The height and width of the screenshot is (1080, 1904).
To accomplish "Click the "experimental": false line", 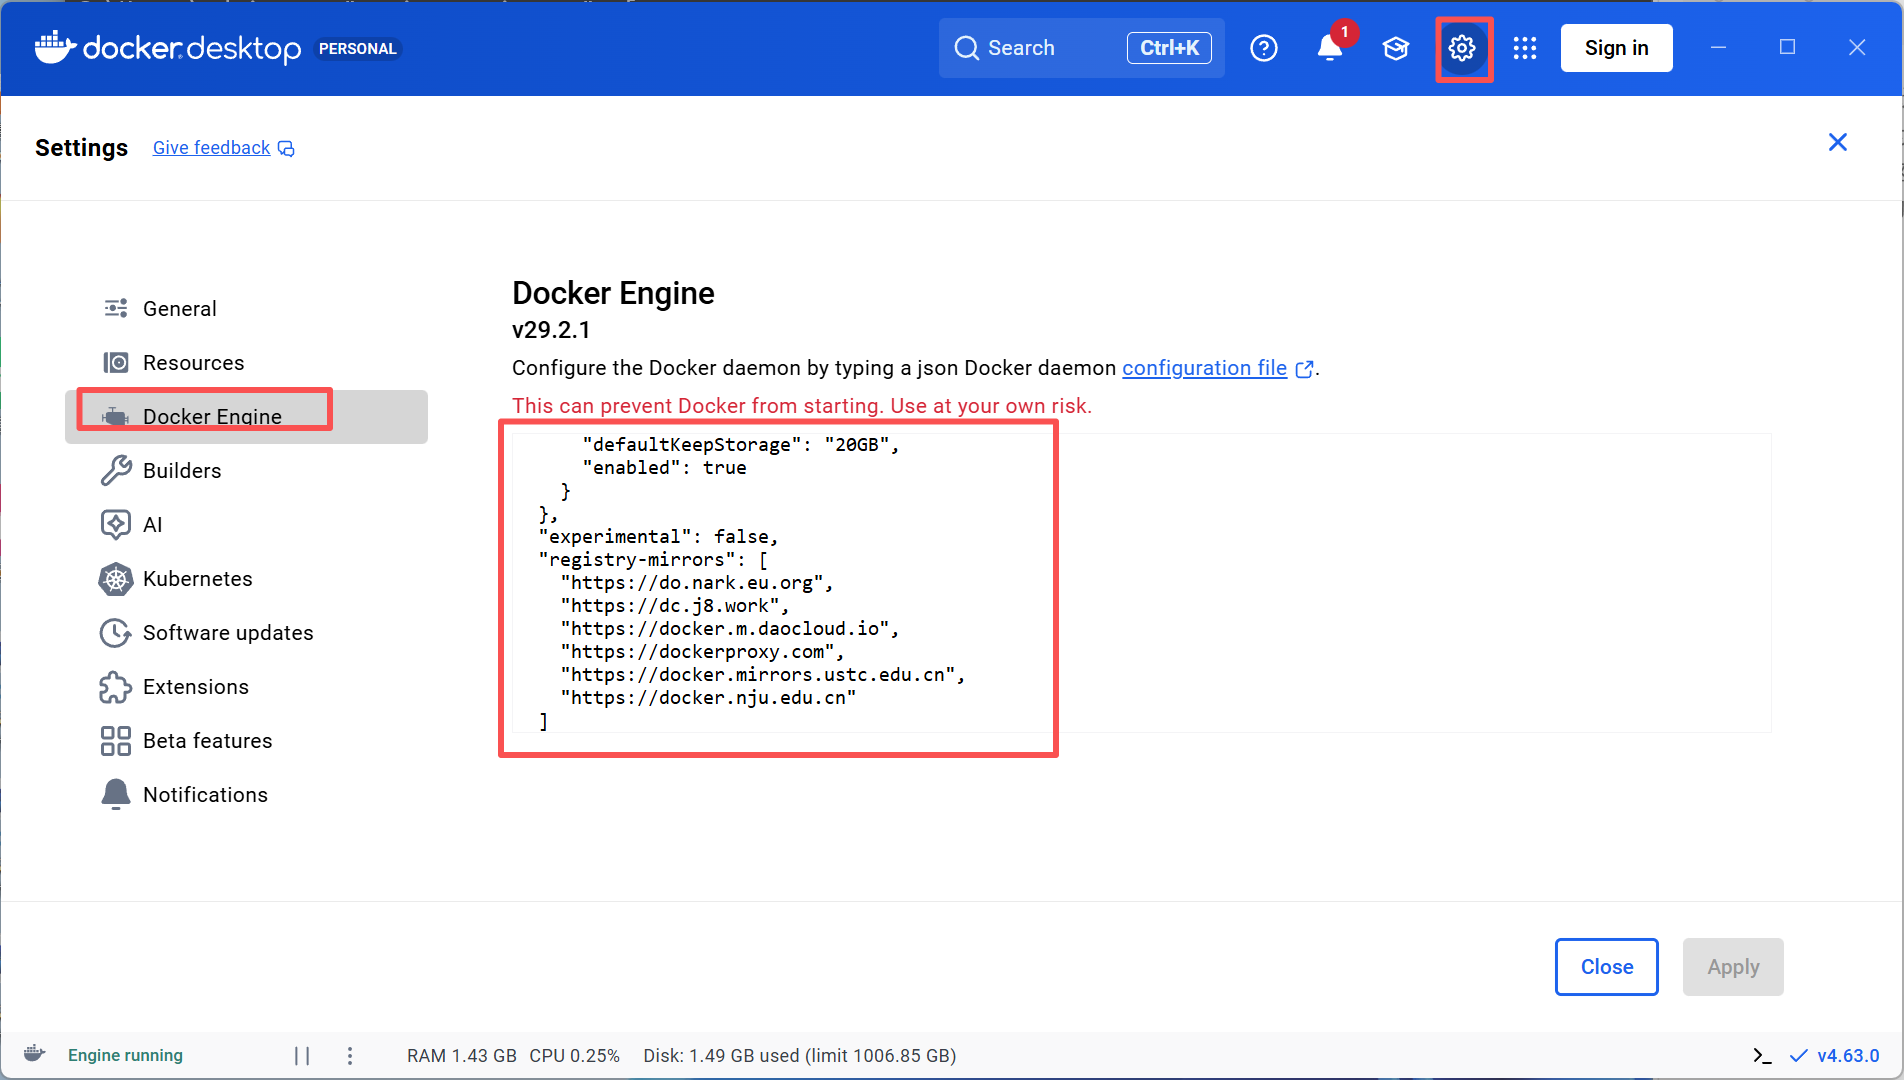I will 658,537.
